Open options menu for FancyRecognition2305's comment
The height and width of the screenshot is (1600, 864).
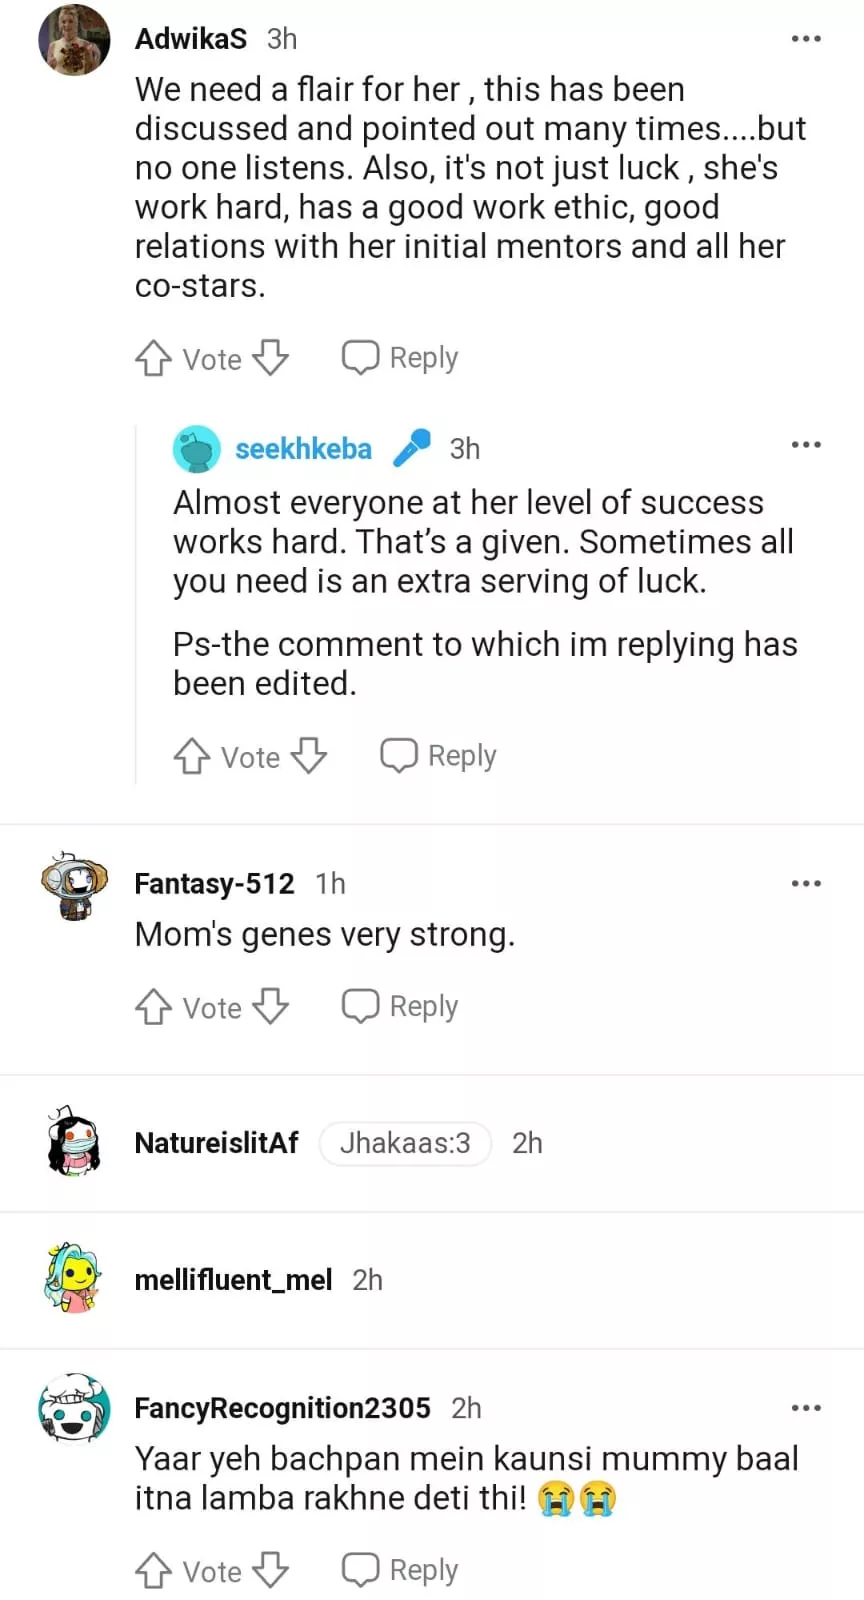pos(806,1408)
